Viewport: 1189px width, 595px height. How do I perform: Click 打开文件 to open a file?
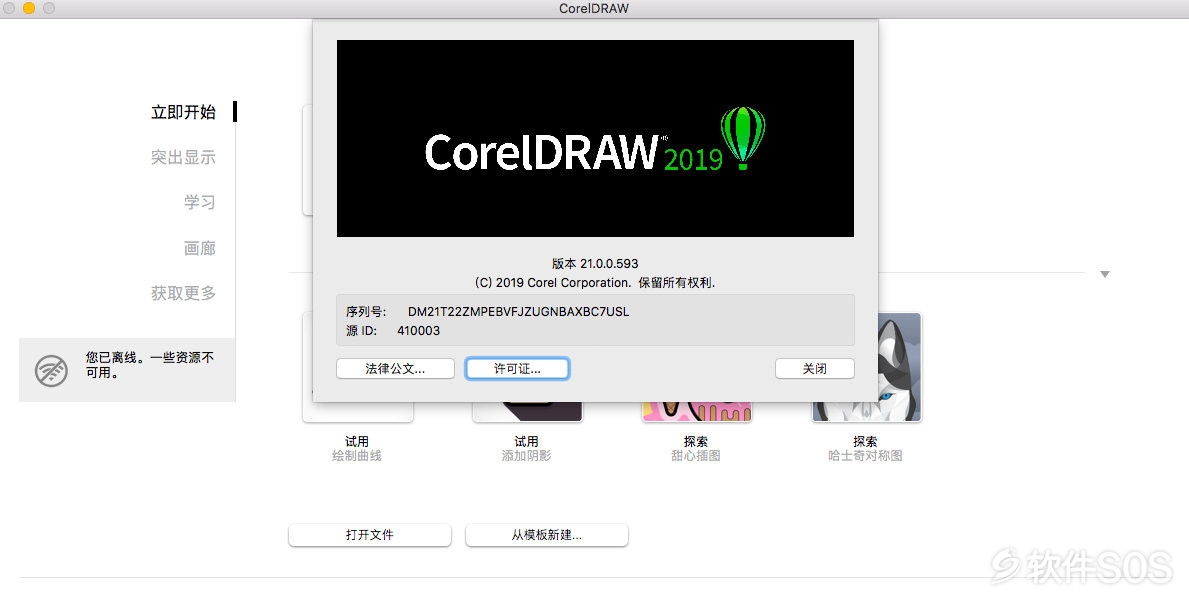[370, 535]
